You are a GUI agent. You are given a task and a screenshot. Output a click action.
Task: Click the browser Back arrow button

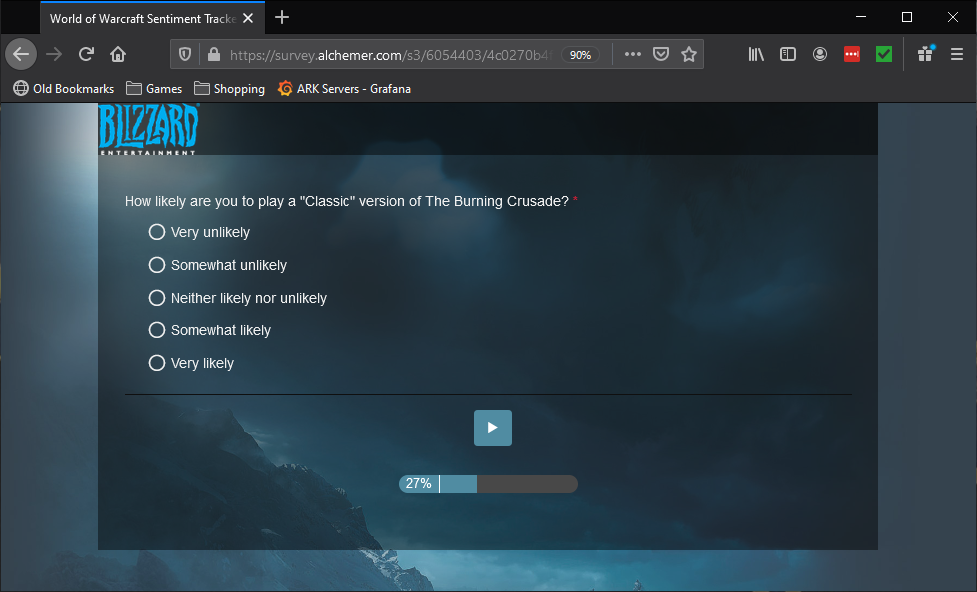pyautogui.click(x=21, y=54)
